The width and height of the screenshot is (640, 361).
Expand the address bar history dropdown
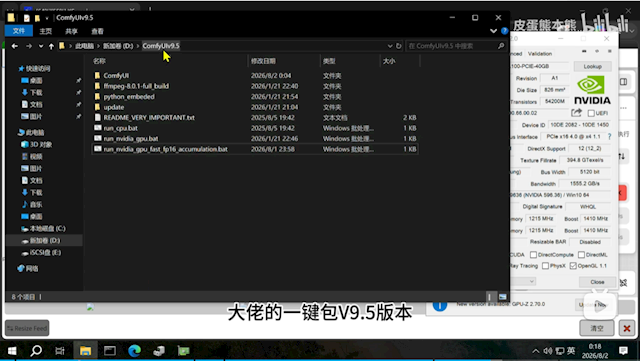(x=390, y=46)
